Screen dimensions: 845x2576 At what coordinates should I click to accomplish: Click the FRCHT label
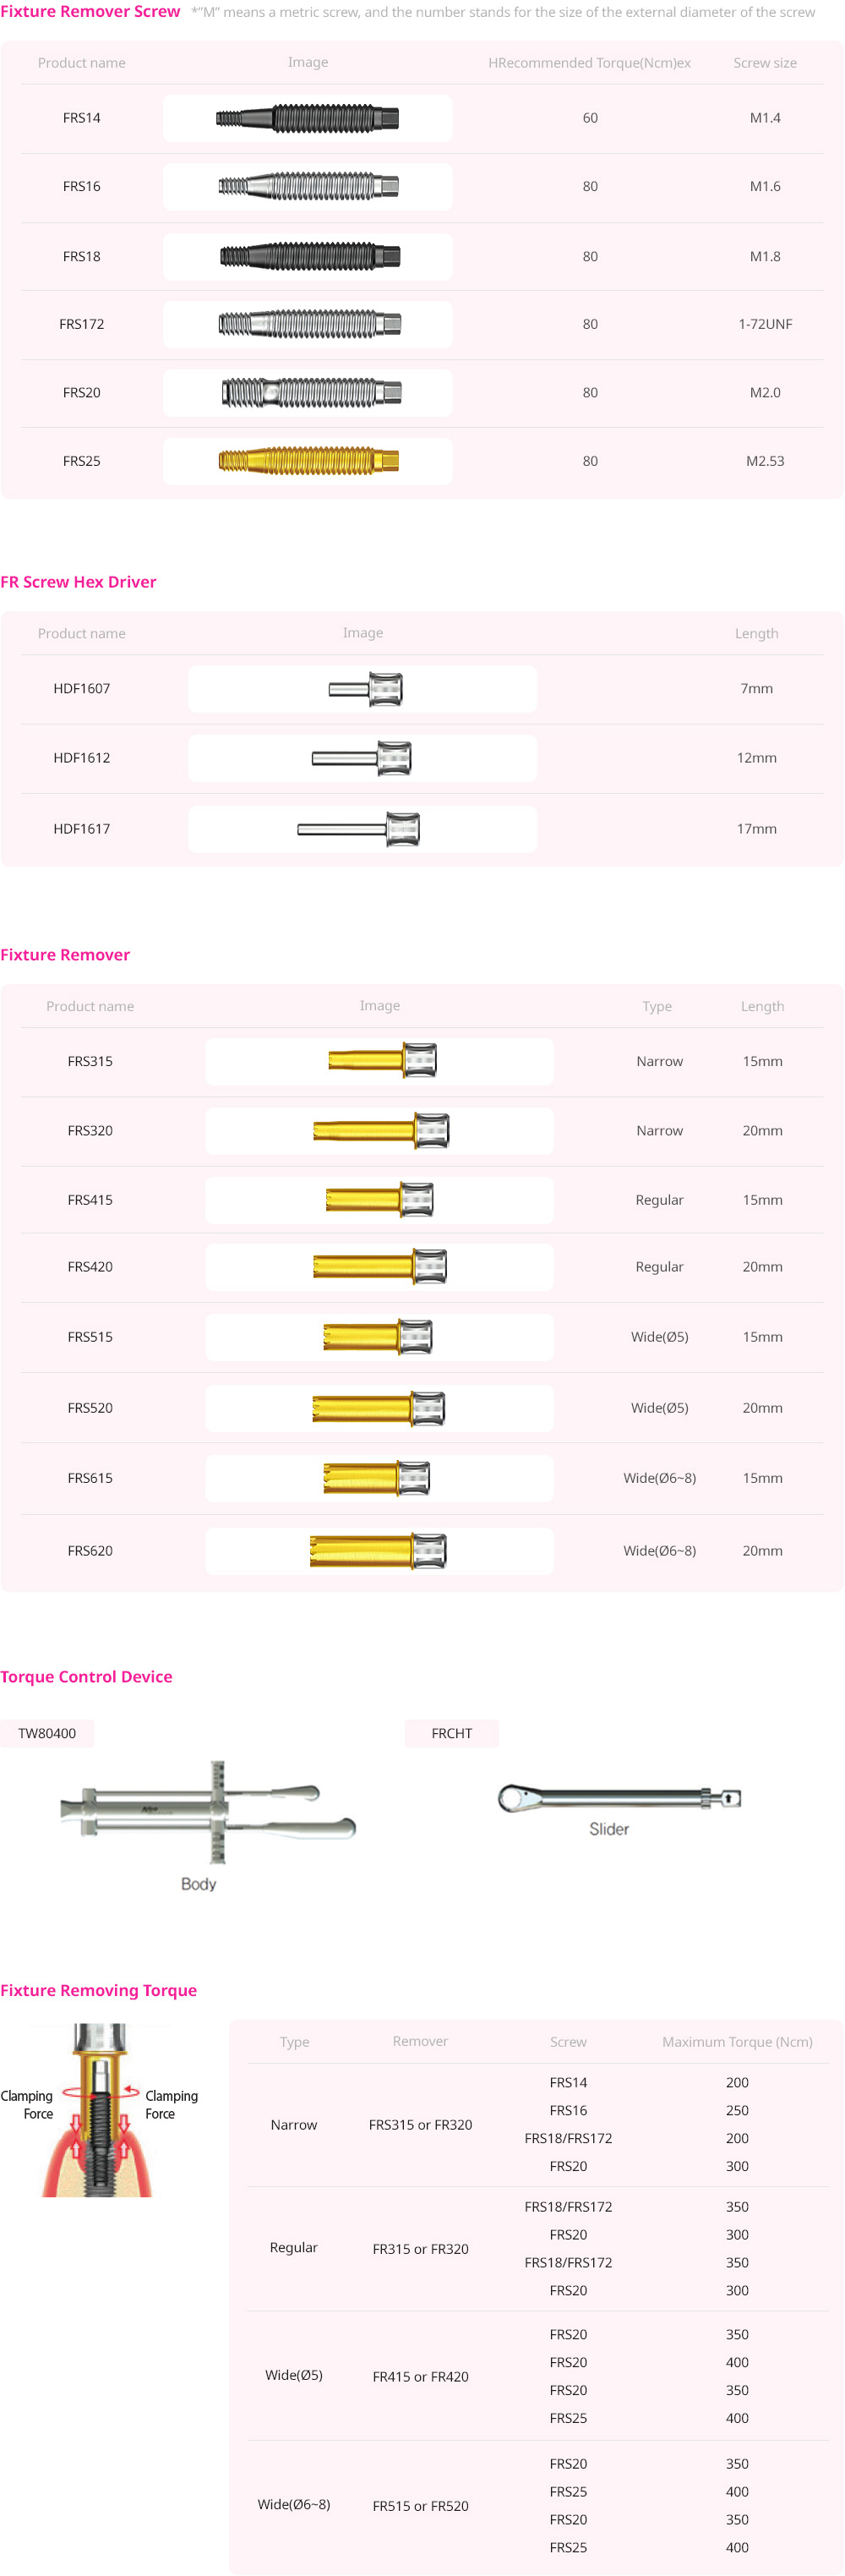(x=452, y=1733)
